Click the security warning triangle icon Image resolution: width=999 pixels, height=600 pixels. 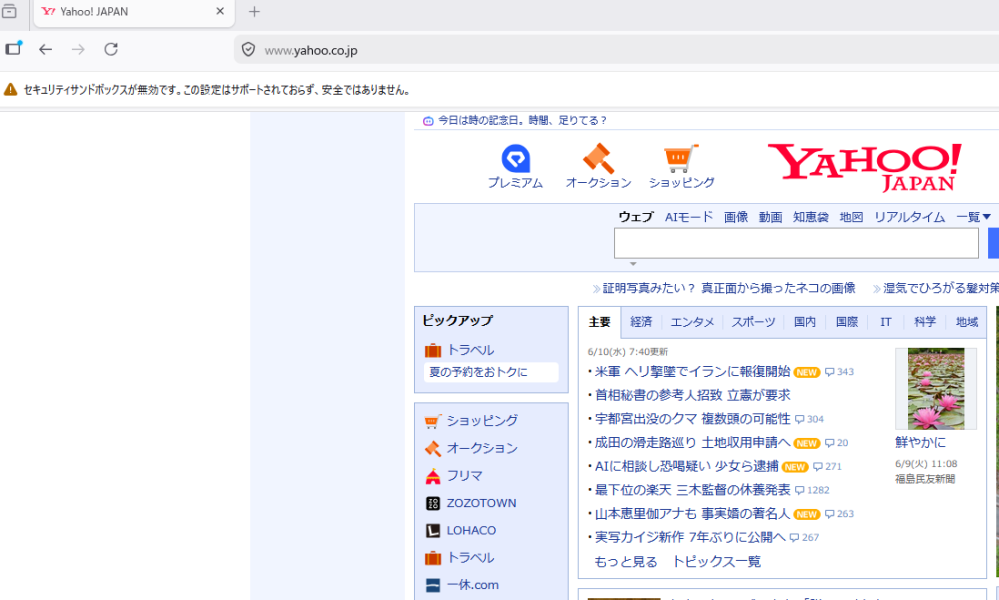(11, 90)
